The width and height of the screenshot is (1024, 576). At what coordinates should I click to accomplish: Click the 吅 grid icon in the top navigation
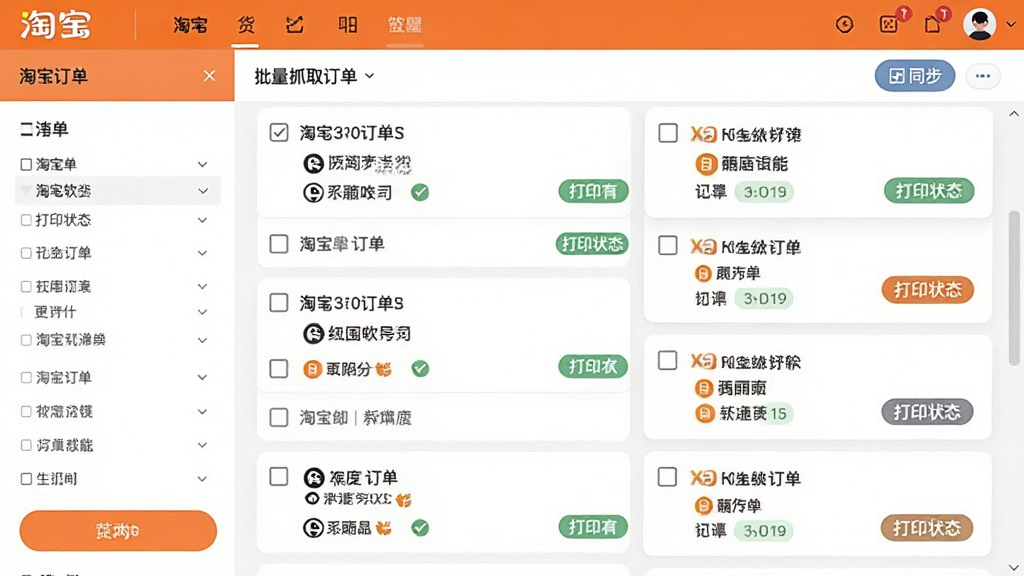coord(347,25)
